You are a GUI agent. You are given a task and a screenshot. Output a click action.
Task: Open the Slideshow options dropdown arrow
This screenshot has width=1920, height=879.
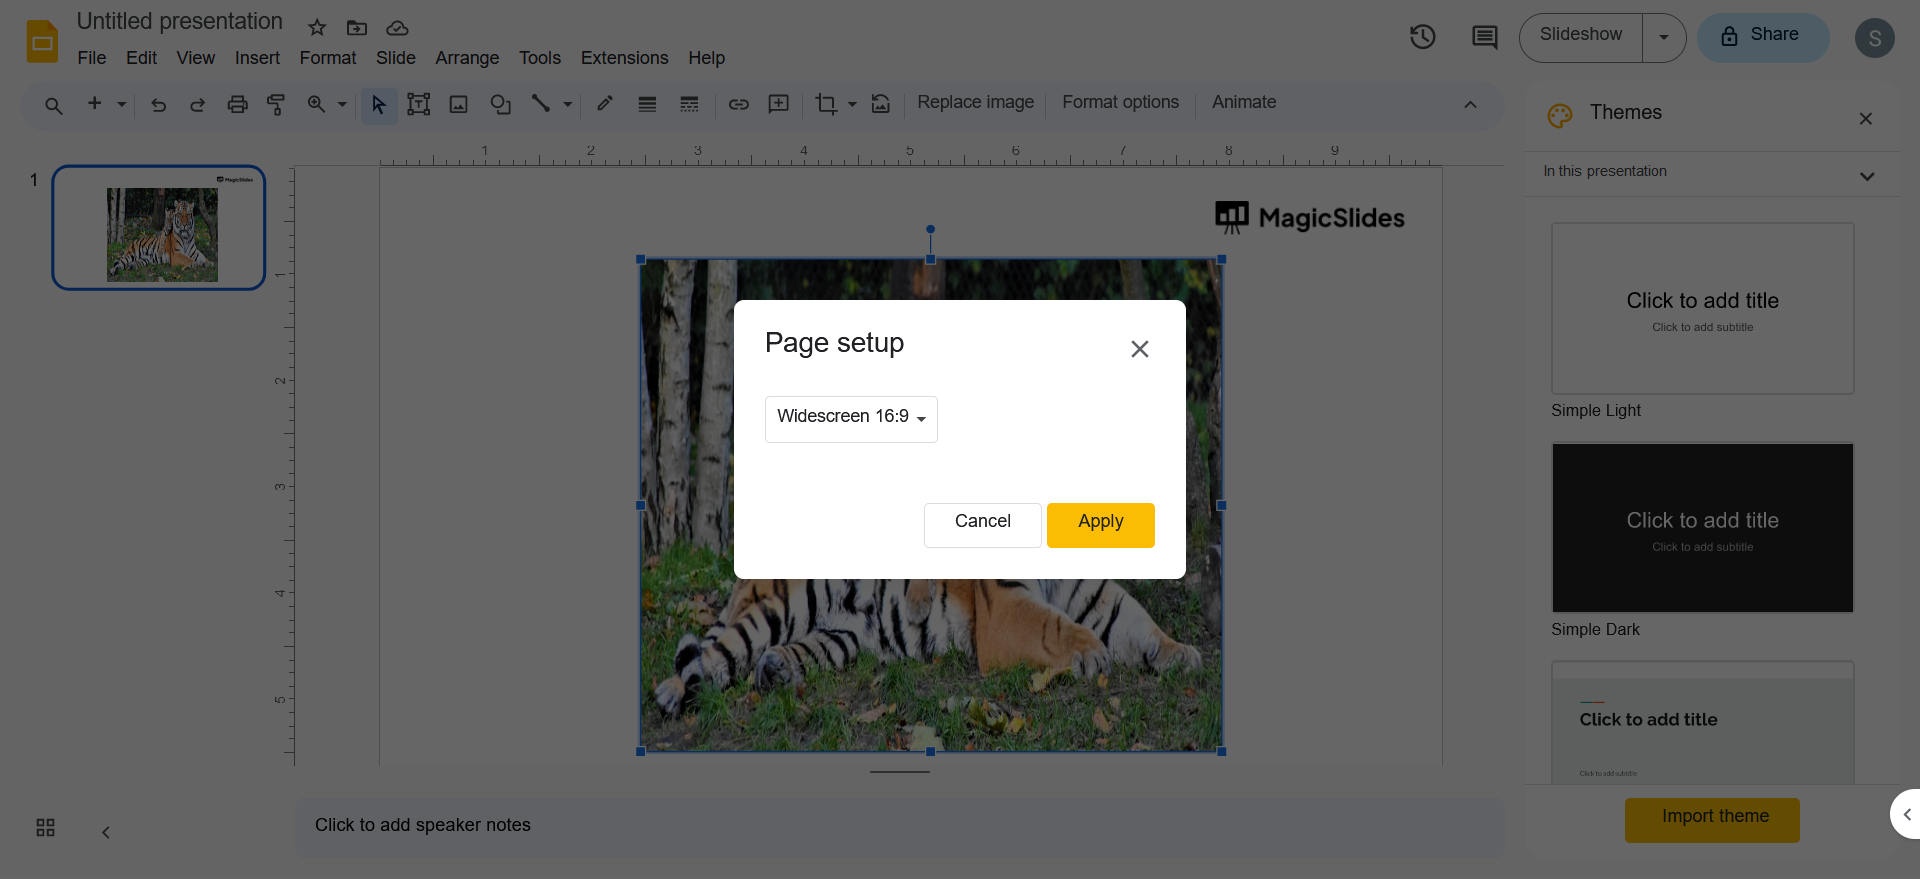[1664, 38]
